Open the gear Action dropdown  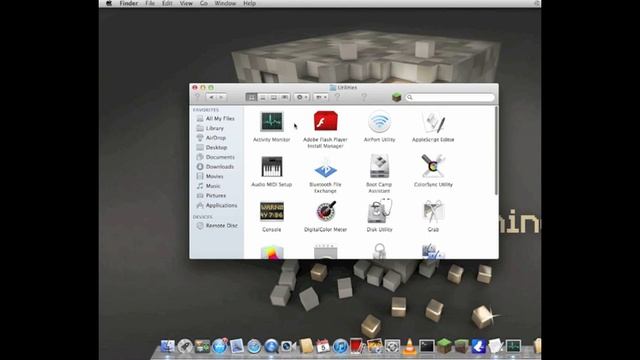tap(302, 97)
